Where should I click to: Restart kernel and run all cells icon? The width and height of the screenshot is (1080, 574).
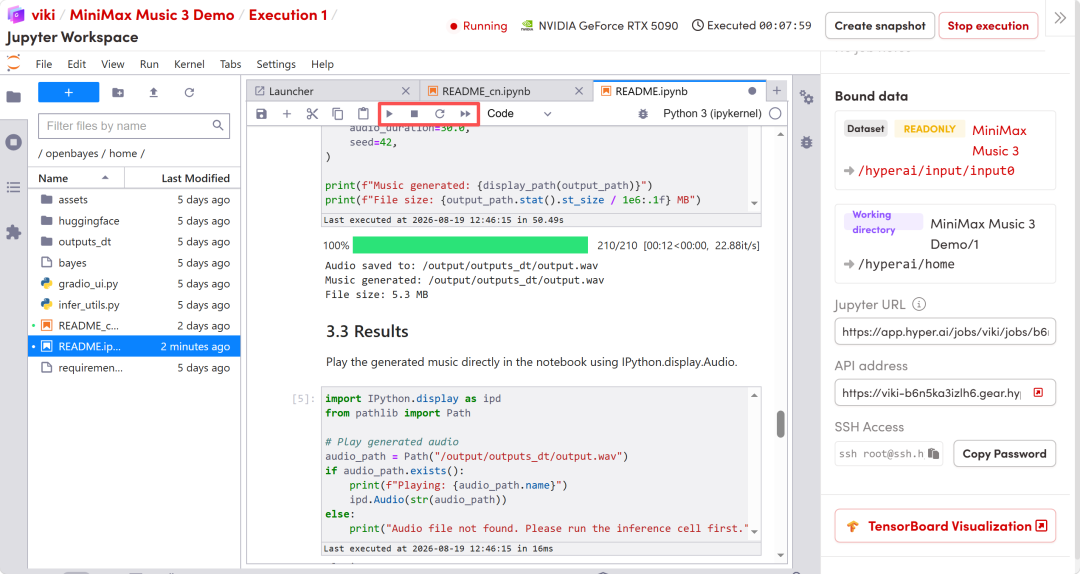point(466,114)
